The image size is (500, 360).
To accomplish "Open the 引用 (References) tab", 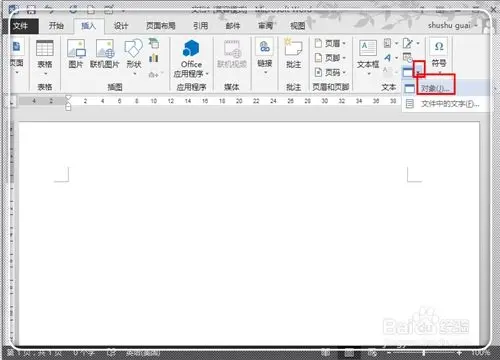I will pos(200,26).
